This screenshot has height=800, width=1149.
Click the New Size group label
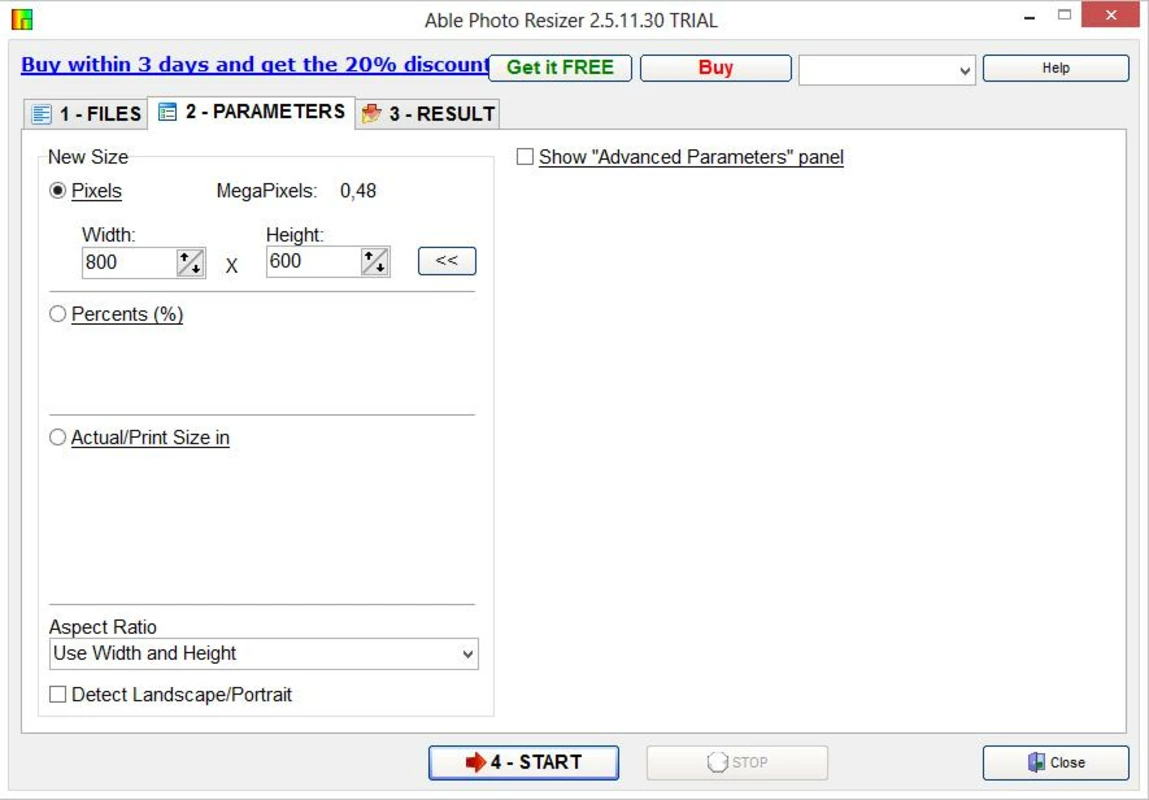pos(88,157)
